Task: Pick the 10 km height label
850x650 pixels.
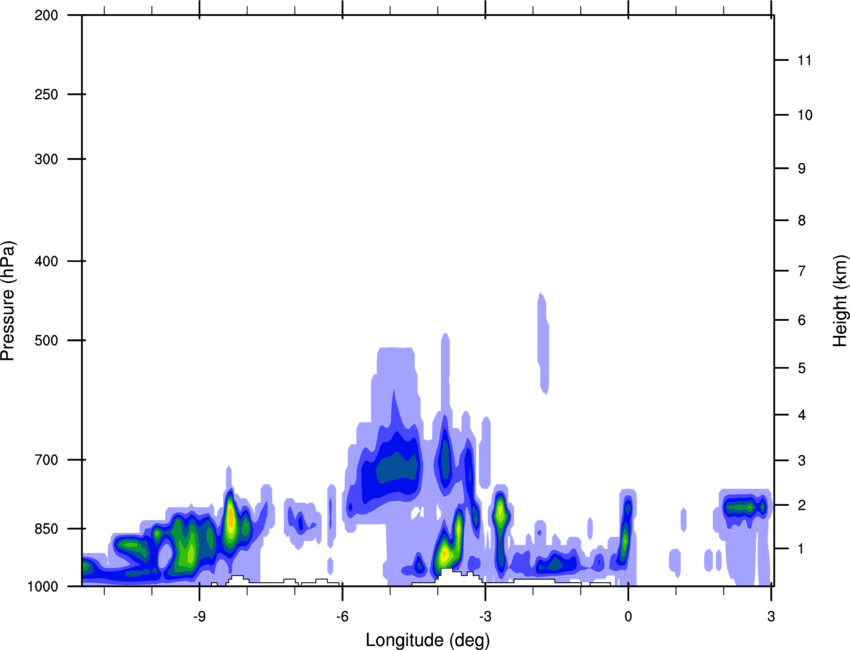Action: pyautogui.click(x=805, y=115)
